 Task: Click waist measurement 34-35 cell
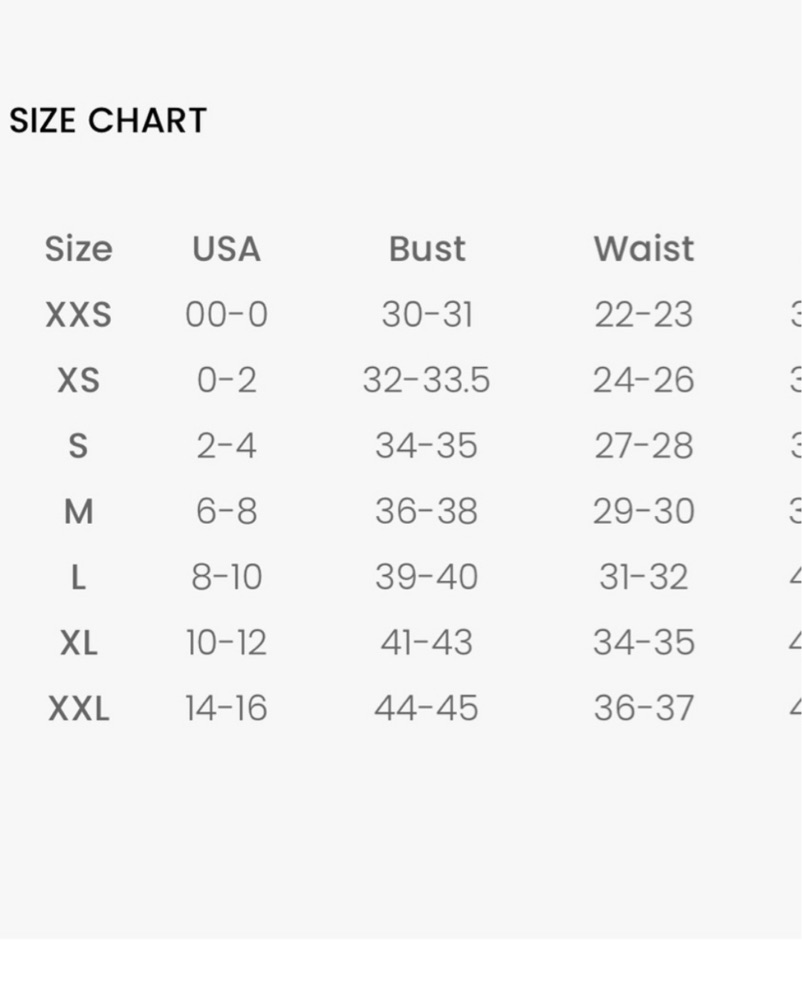point(644,642)
